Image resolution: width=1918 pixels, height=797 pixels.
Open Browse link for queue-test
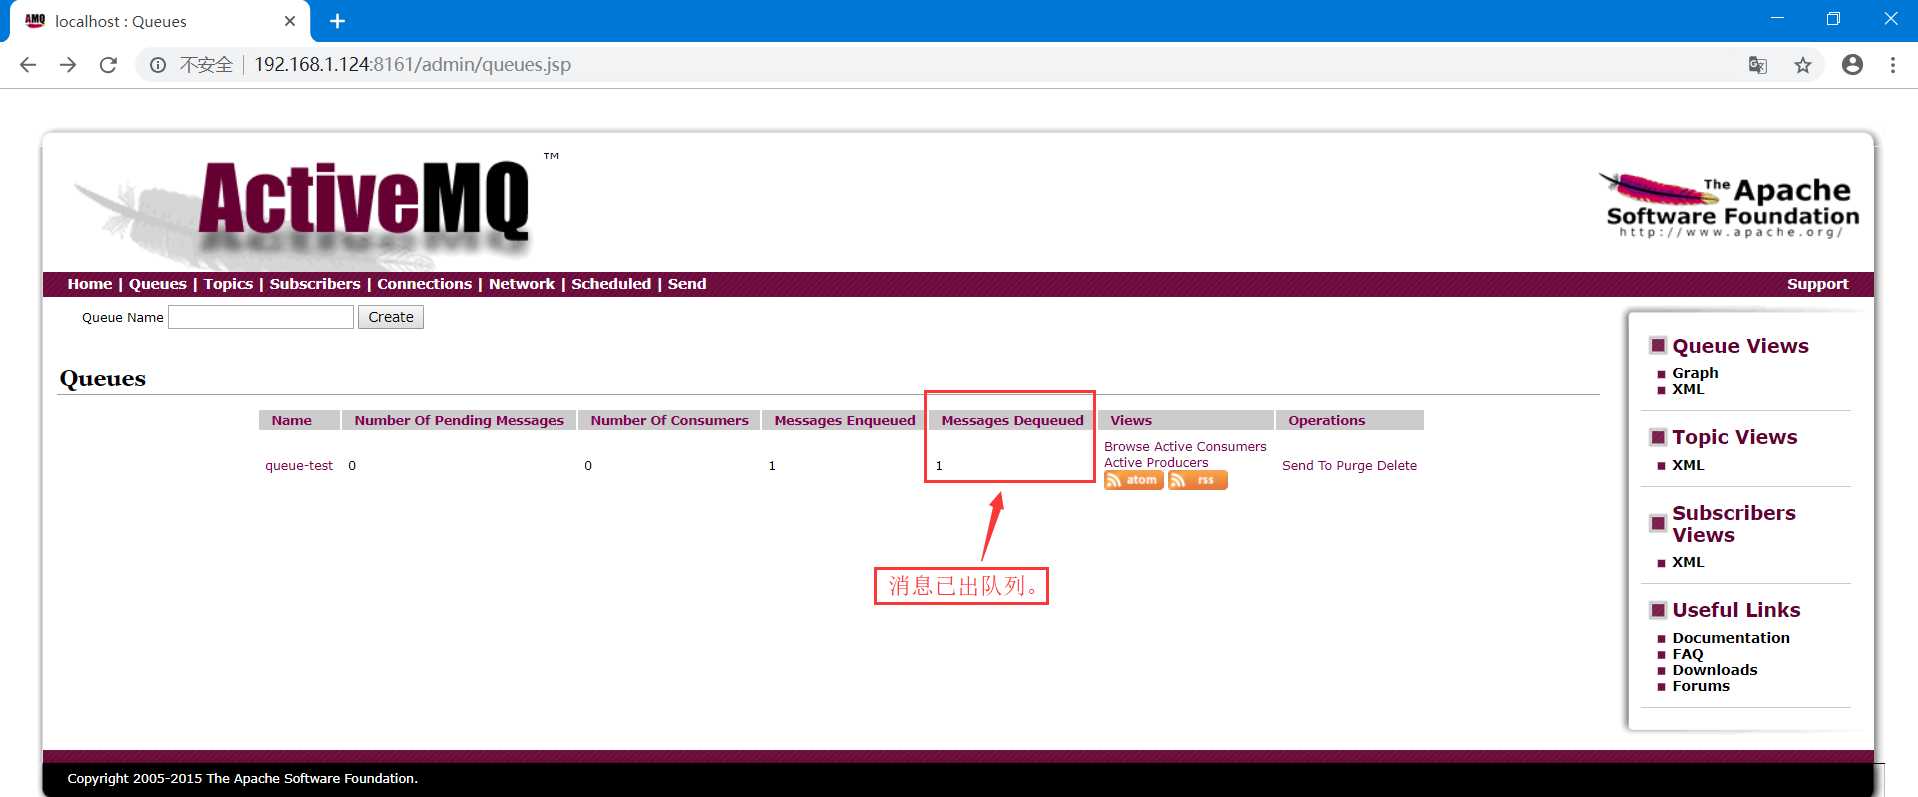tap(1127, 447)
